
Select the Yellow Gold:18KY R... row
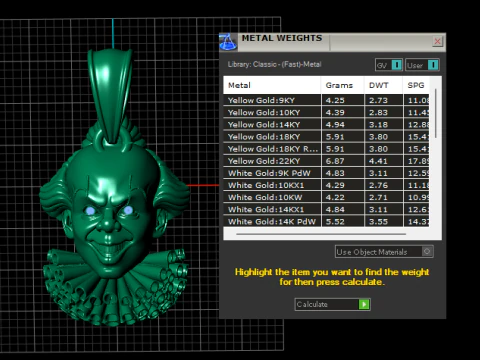click(x=326, y=149)
